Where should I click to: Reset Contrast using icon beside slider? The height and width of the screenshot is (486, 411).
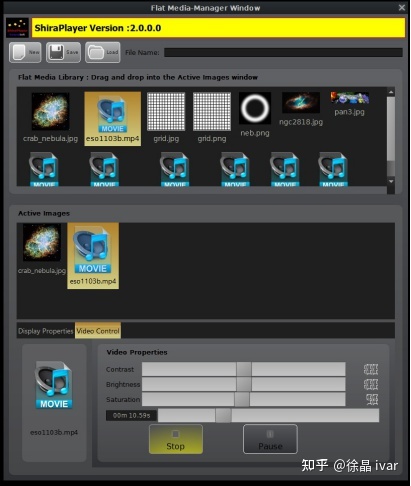coord(371,369)
